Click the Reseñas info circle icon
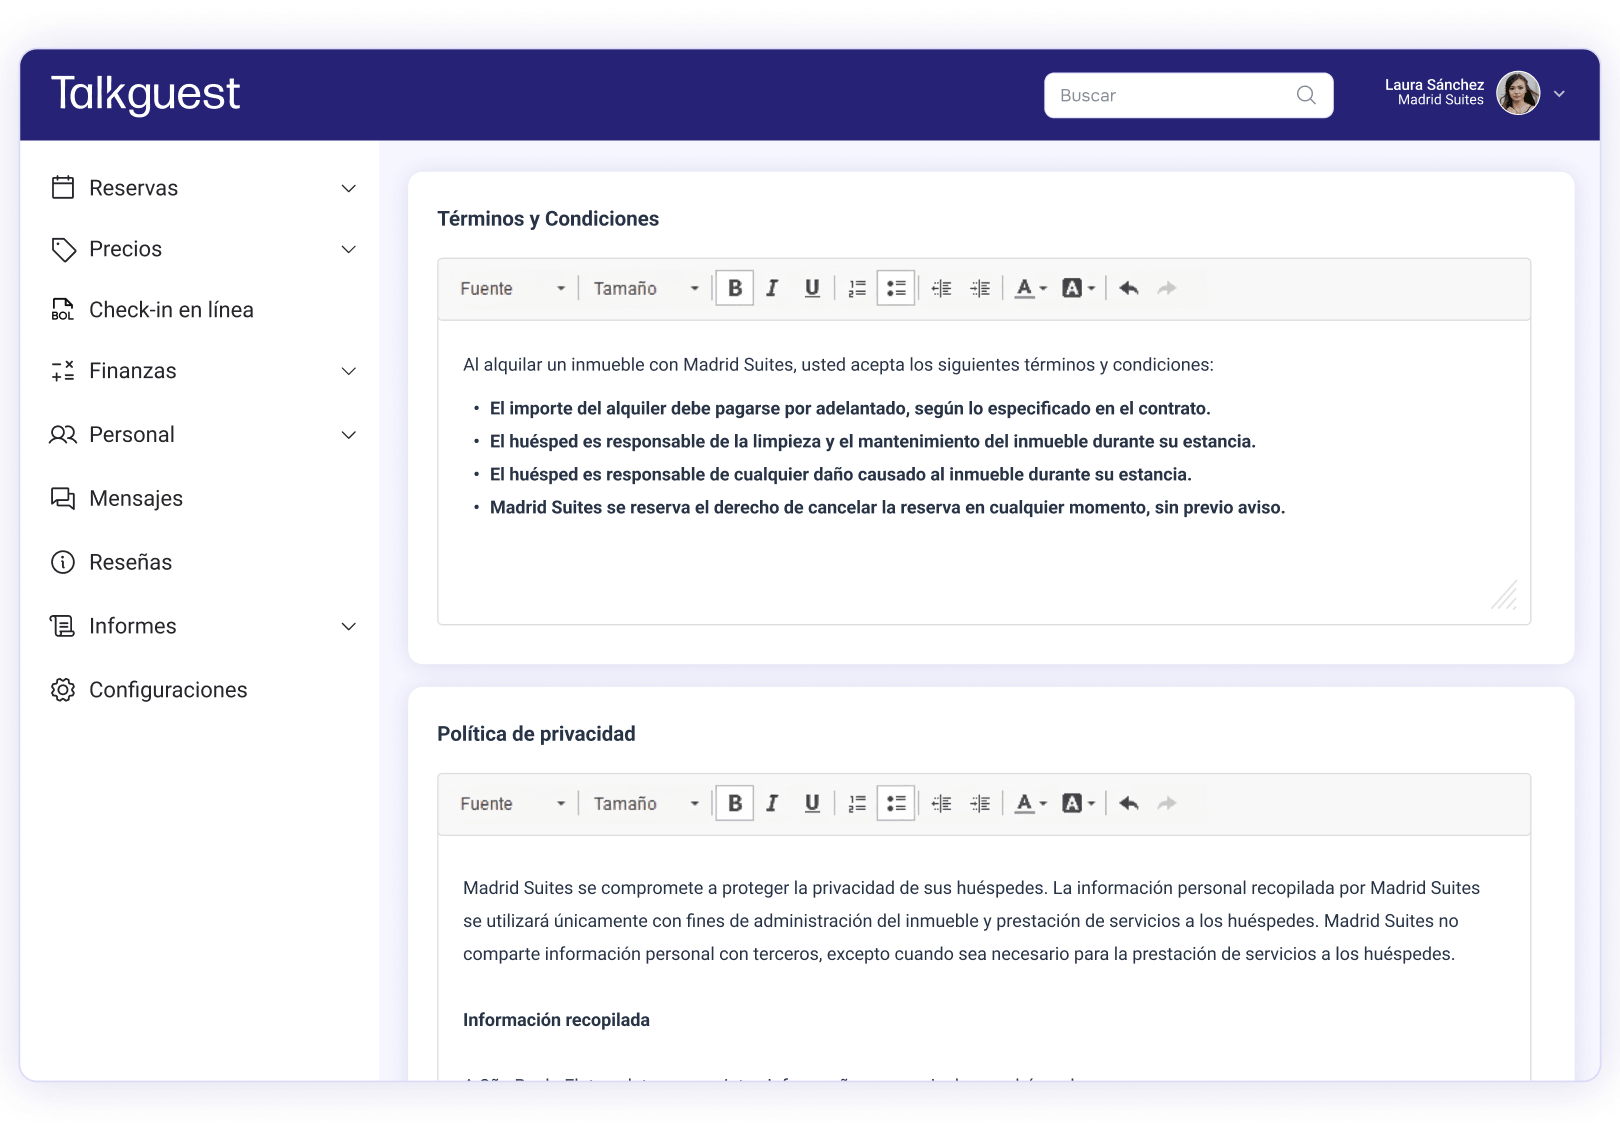Screen dimensions: 1620x1131 [63, 562]
